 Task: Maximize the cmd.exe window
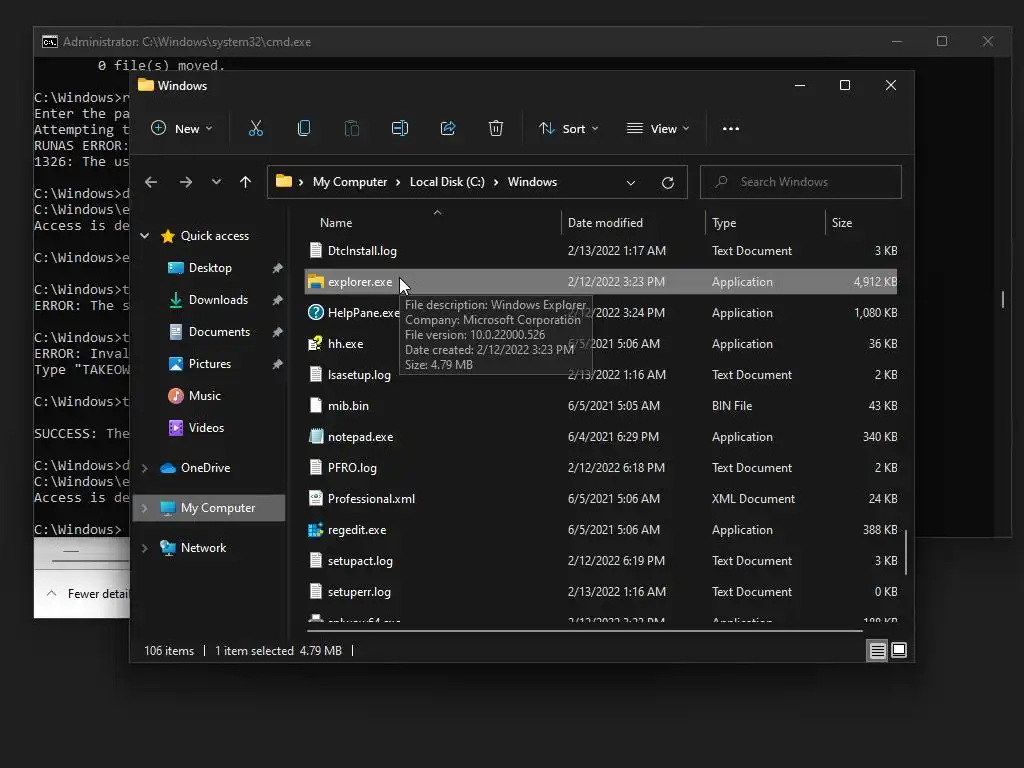tap(942, 41)
